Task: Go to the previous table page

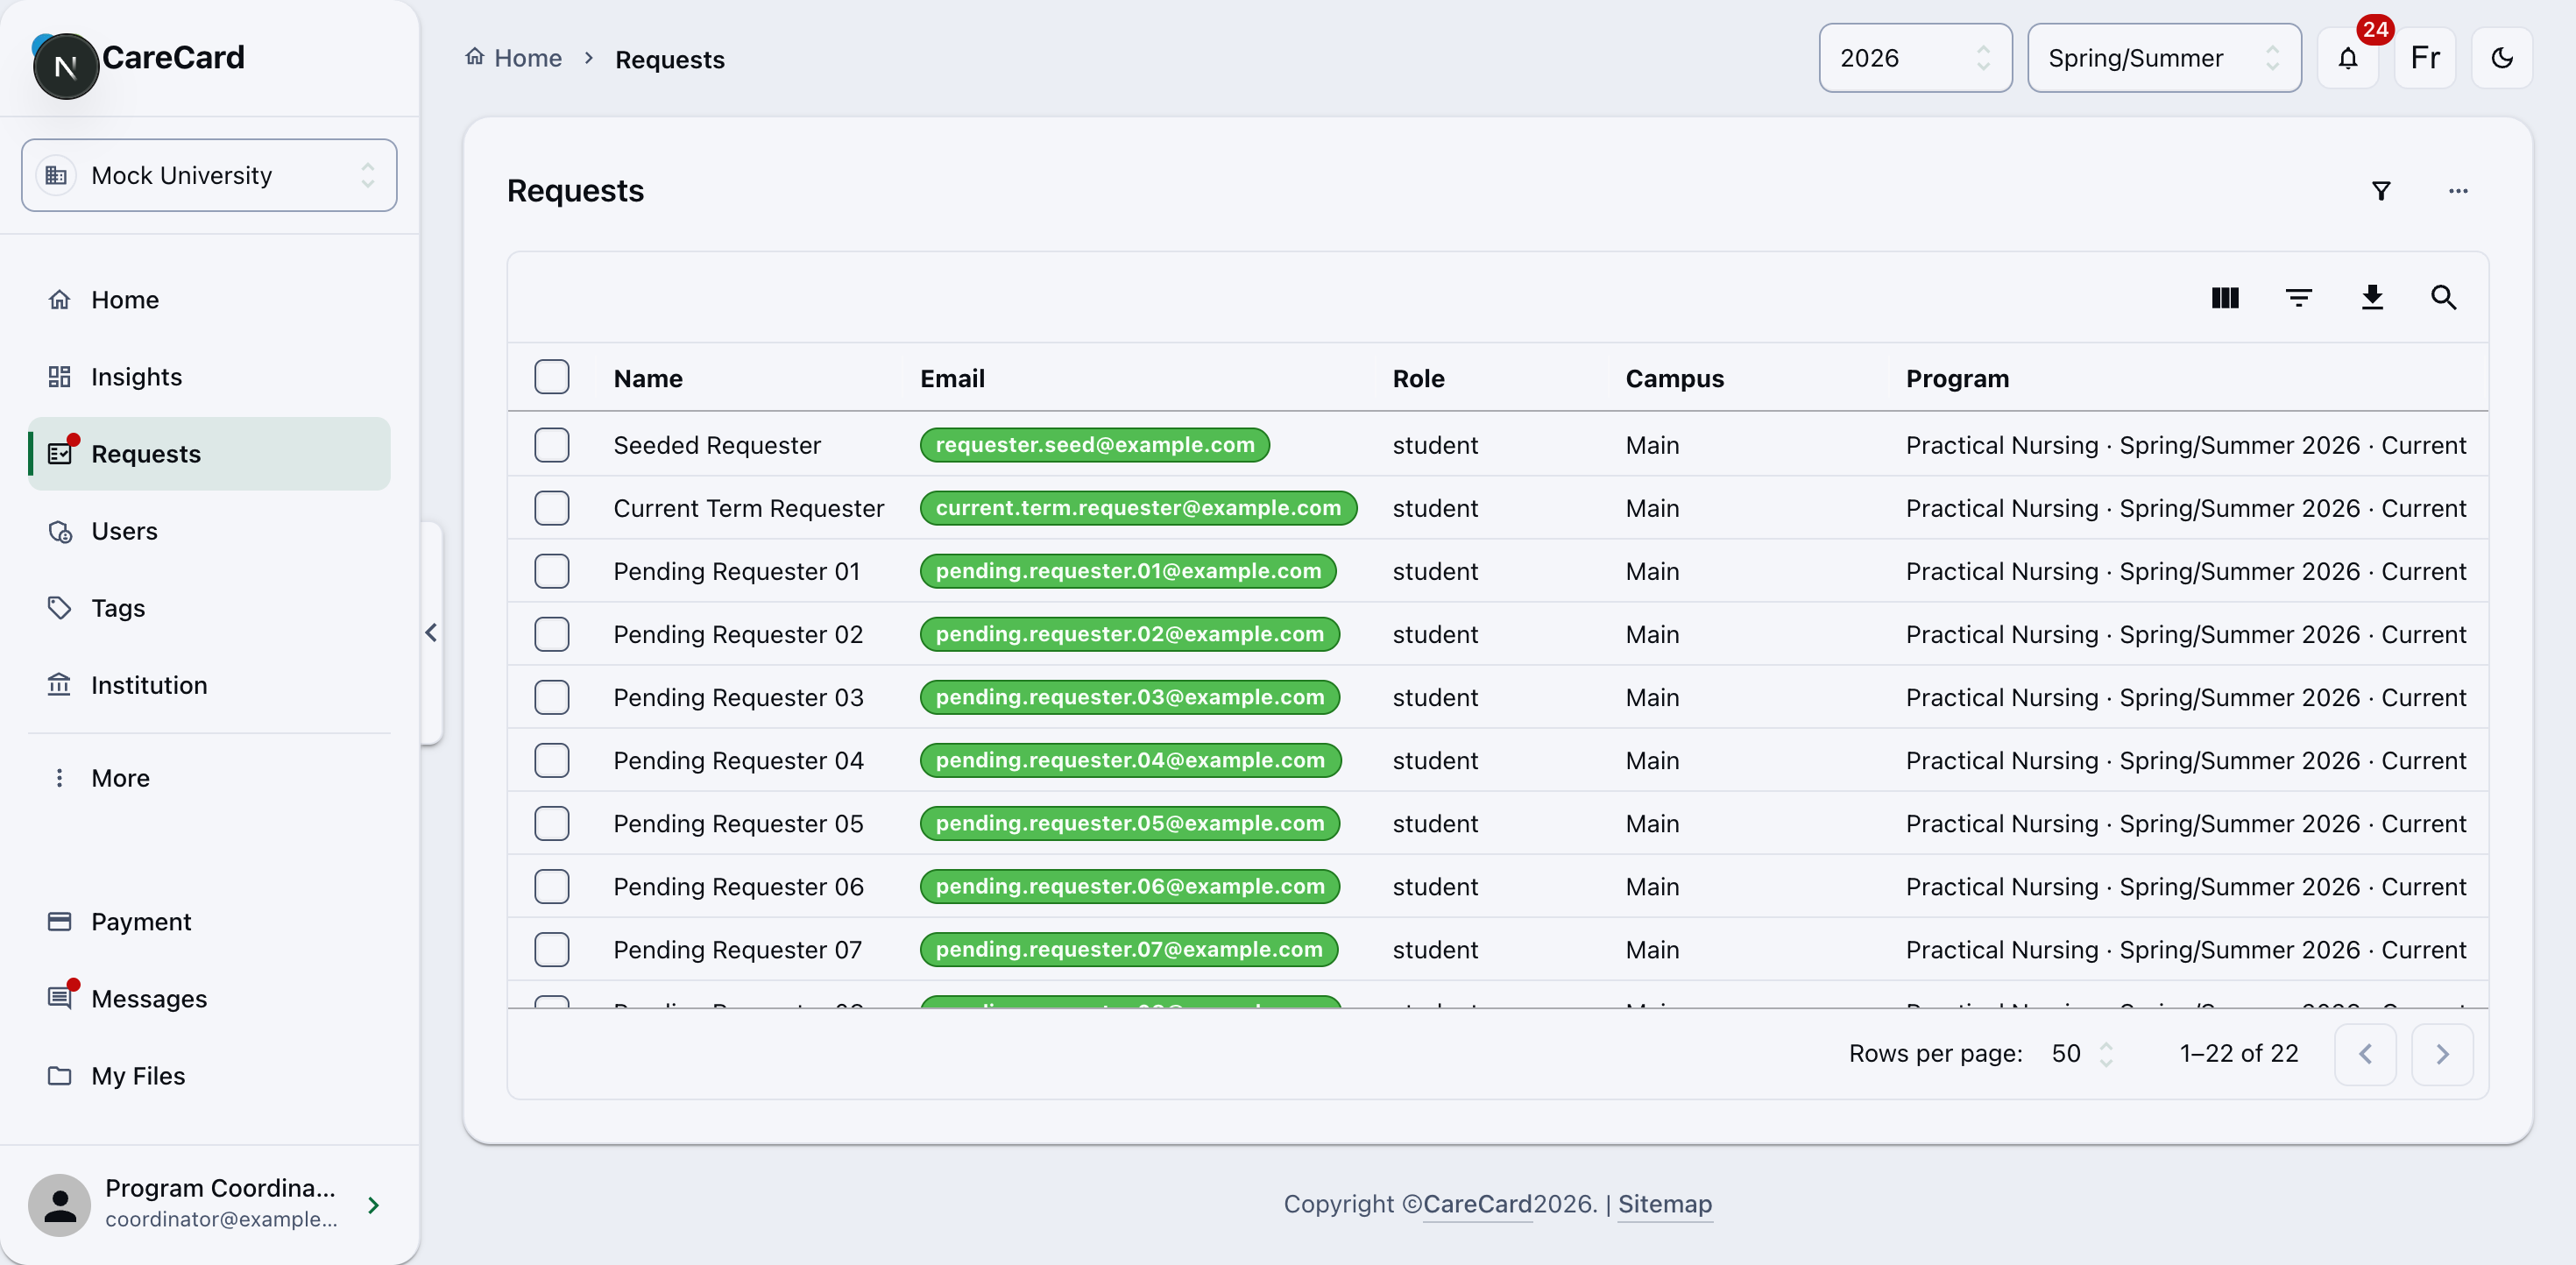Action: (x=2365, y=1054)
